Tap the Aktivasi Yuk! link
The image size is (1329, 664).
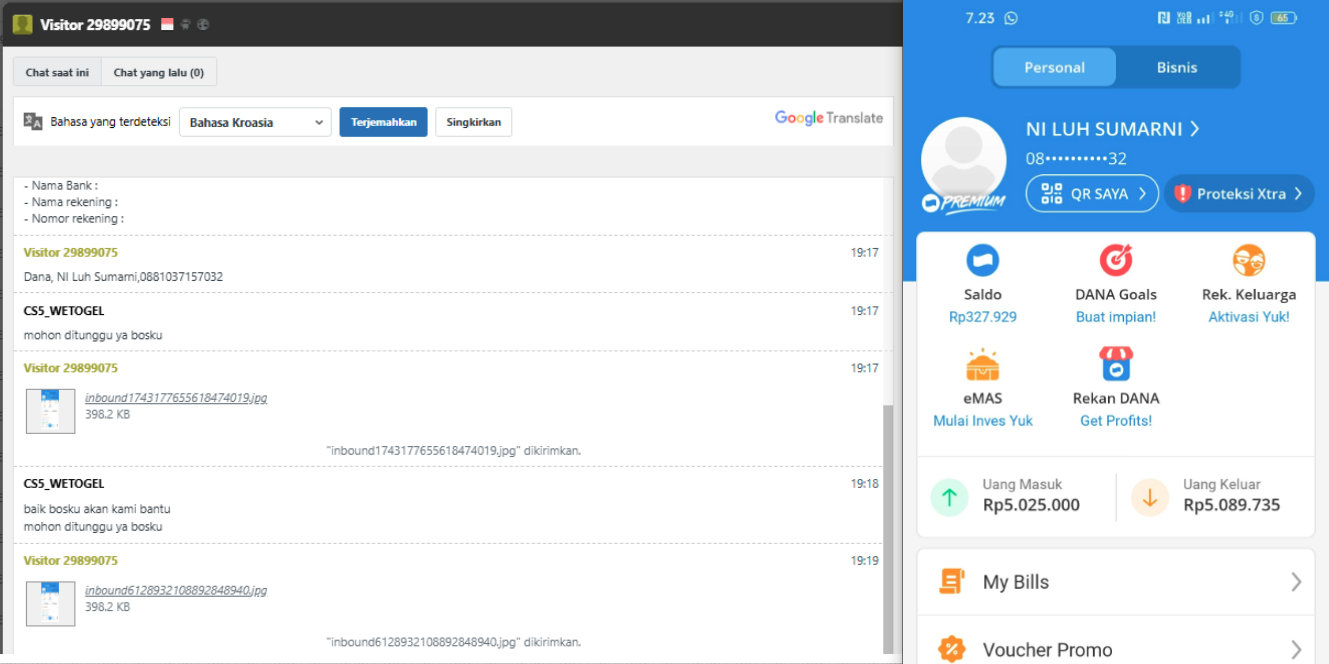coord(1249,317)
